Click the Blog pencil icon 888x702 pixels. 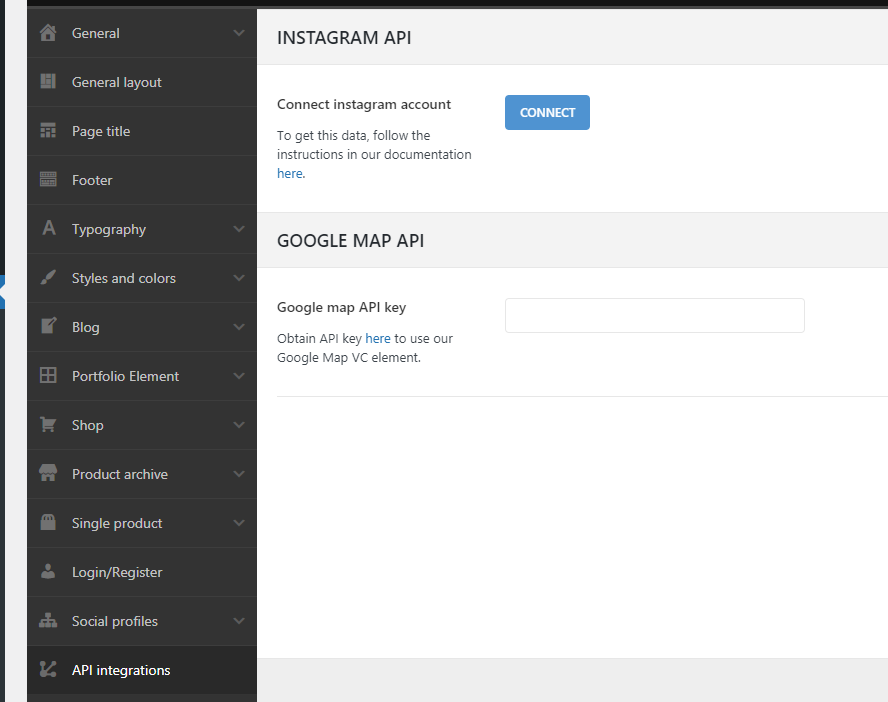pos(48,326)
